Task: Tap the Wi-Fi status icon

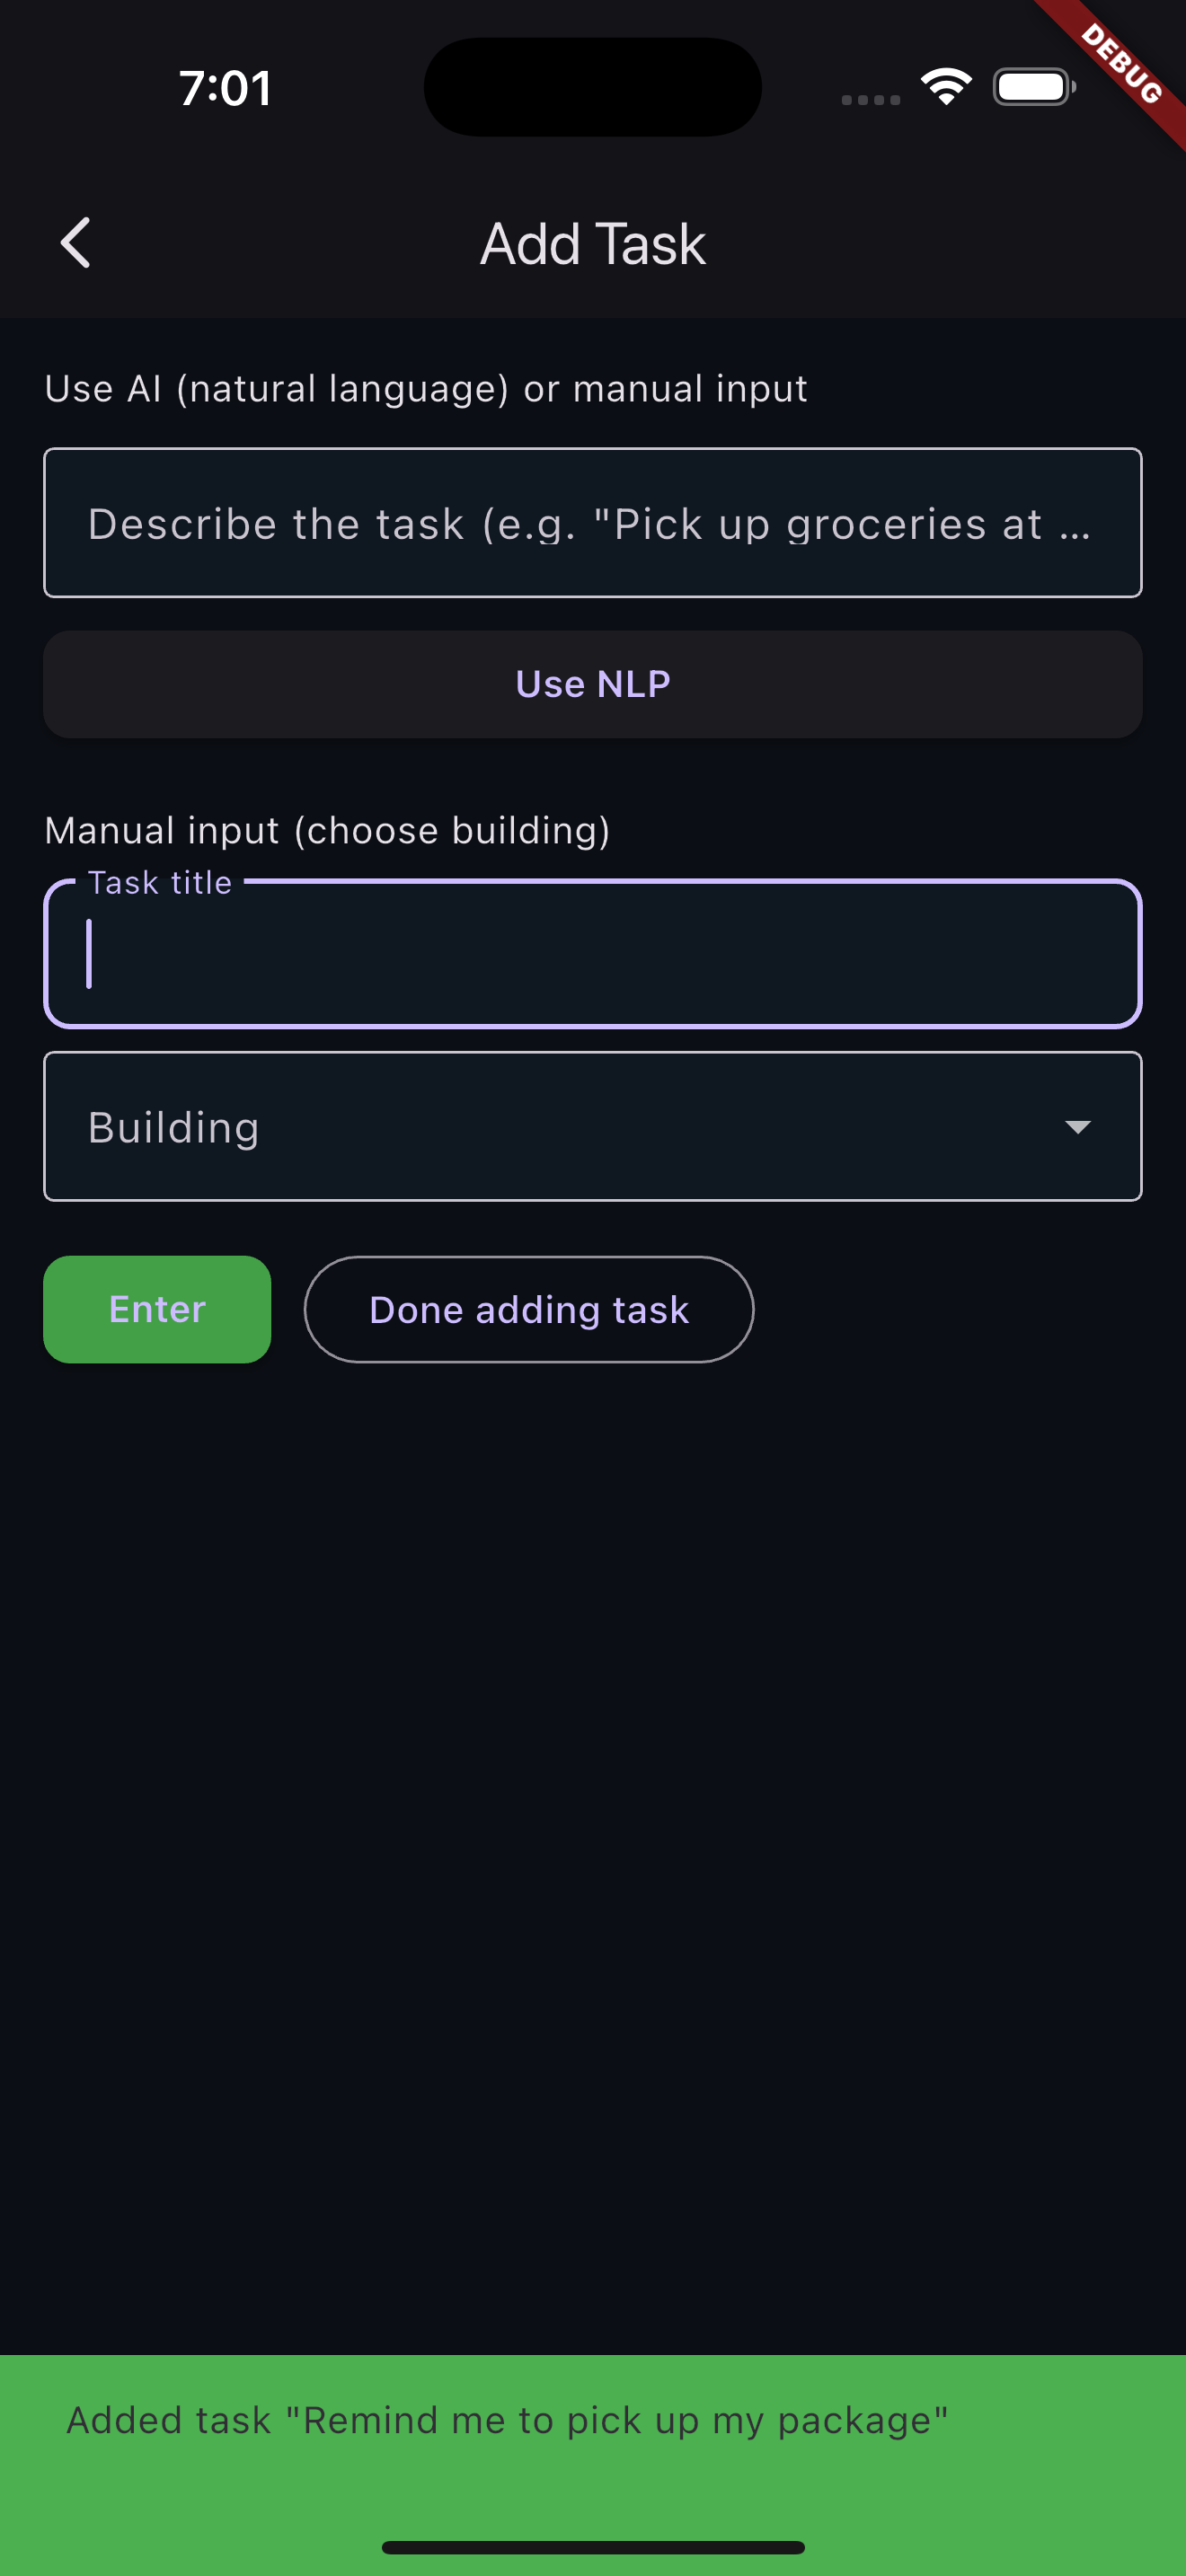Action: (x=946, y=87)
